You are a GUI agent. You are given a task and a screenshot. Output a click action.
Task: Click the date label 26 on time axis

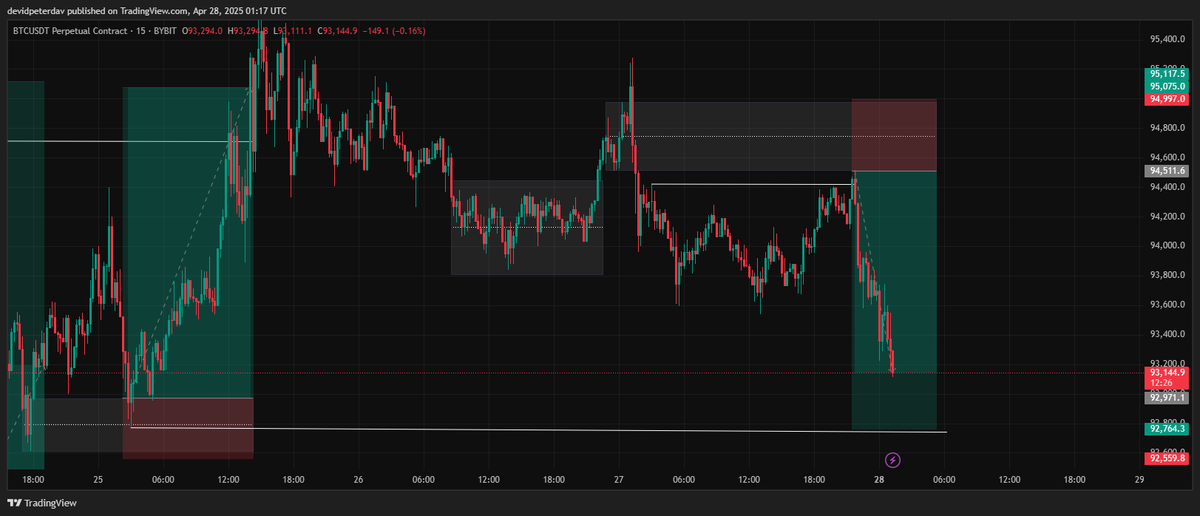(x=358, y=480)
